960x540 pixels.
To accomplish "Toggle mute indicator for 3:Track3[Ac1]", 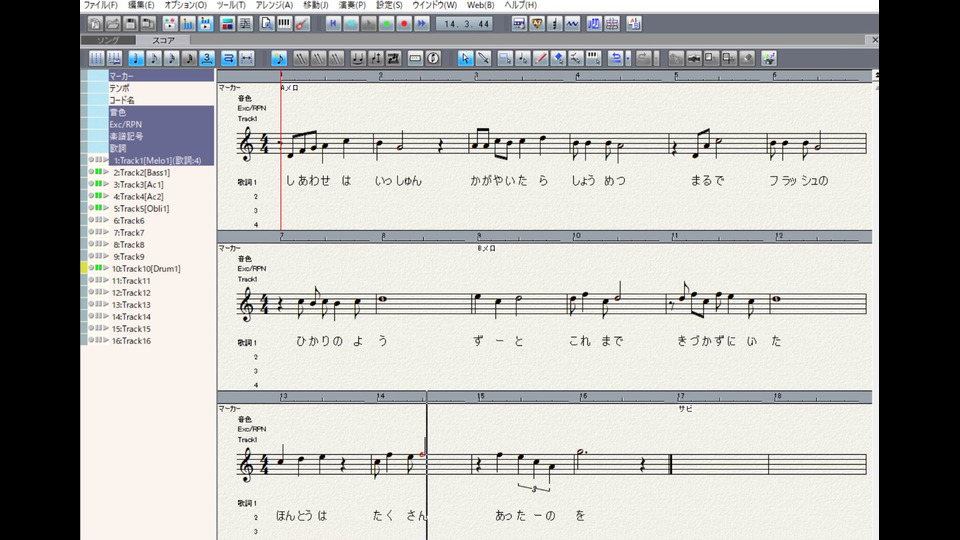I will [x=98, y=184].
